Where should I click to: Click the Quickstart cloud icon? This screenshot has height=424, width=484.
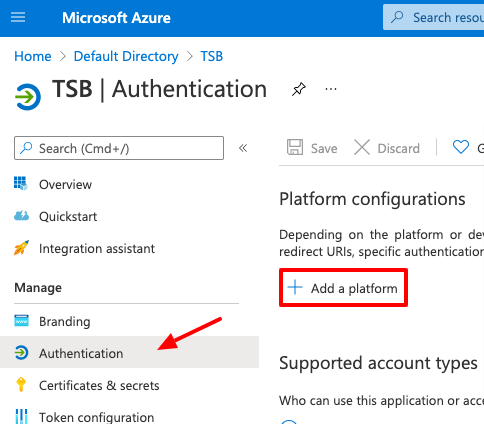21,216
